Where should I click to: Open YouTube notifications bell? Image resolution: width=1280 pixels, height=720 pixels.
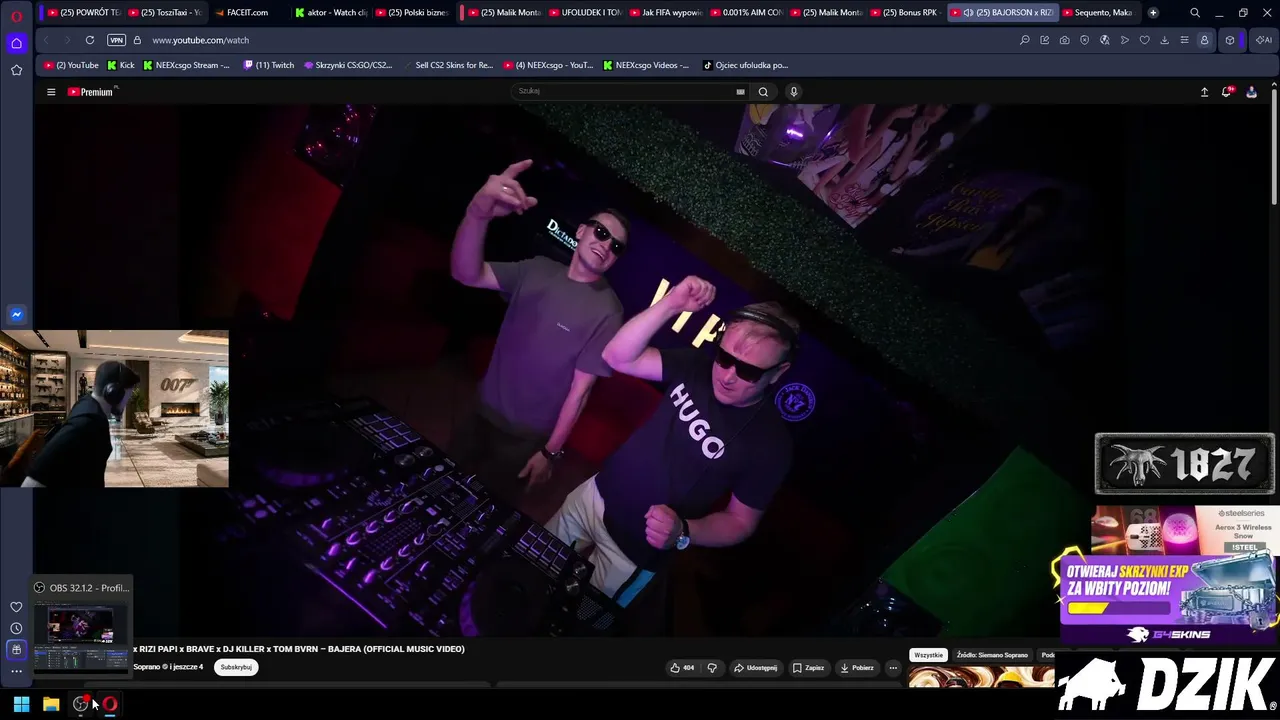1227,92
